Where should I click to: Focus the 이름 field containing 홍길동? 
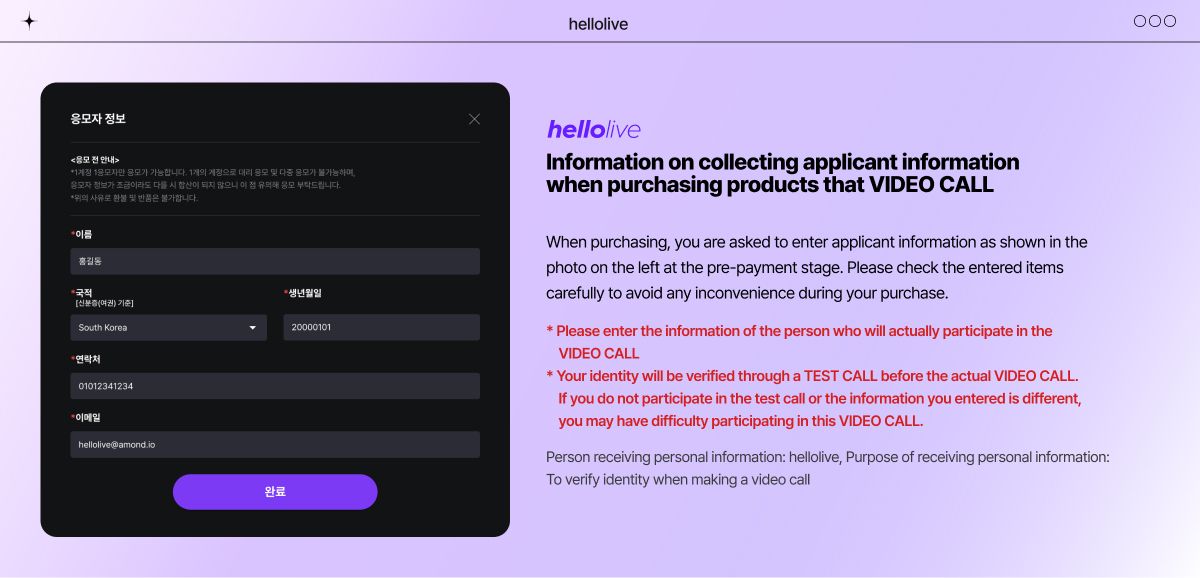(x=275, y=261)
